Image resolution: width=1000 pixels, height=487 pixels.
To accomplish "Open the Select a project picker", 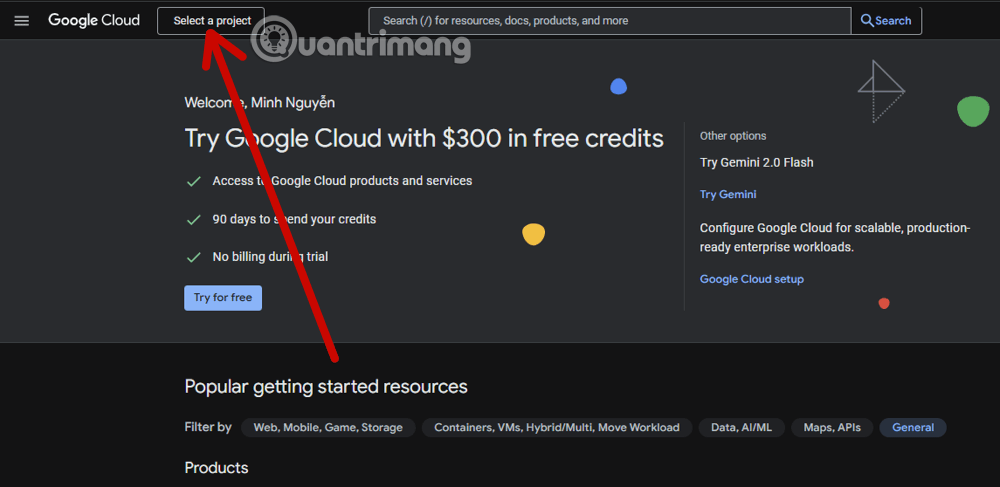I will [x=211, y=20].
